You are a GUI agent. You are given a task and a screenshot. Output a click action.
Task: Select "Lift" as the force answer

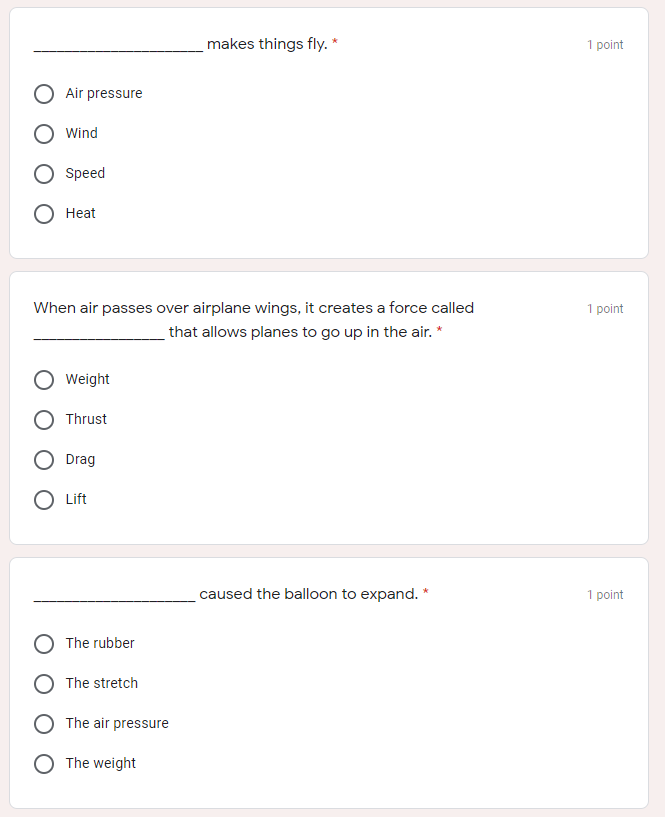pyautogui.click(x=44, y=500)
